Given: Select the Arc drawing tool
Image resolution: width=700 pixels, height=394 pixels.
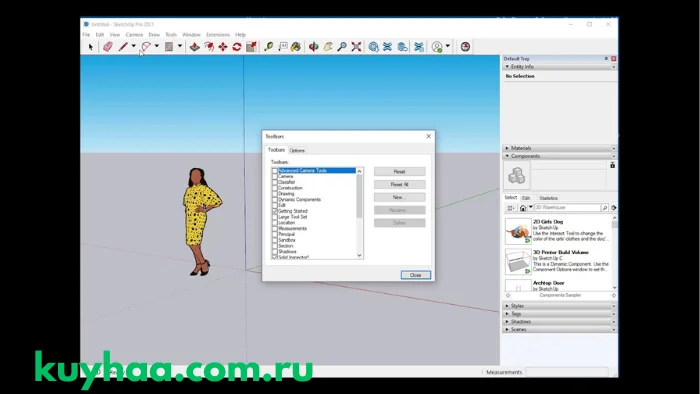Looking at the screenshot, I should coord(146,47).
